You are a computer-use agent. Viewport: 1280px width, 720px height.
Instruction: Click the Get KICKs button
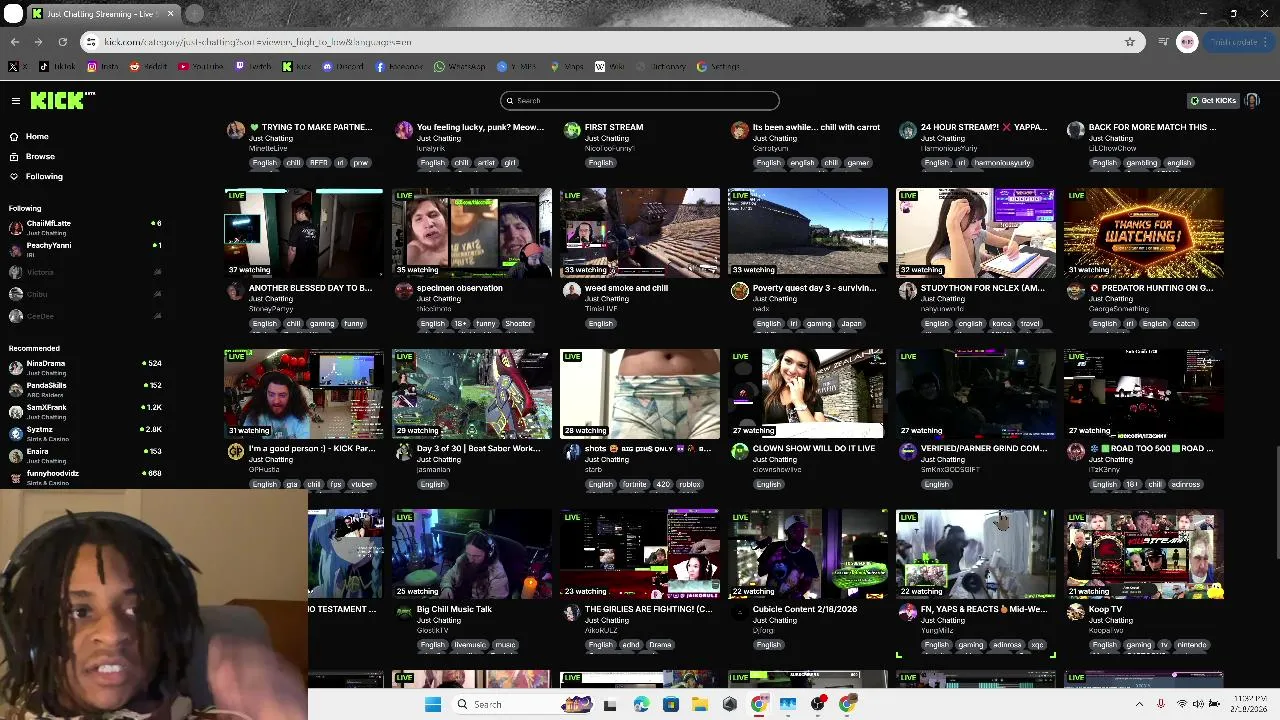(x=1213, y=100)
